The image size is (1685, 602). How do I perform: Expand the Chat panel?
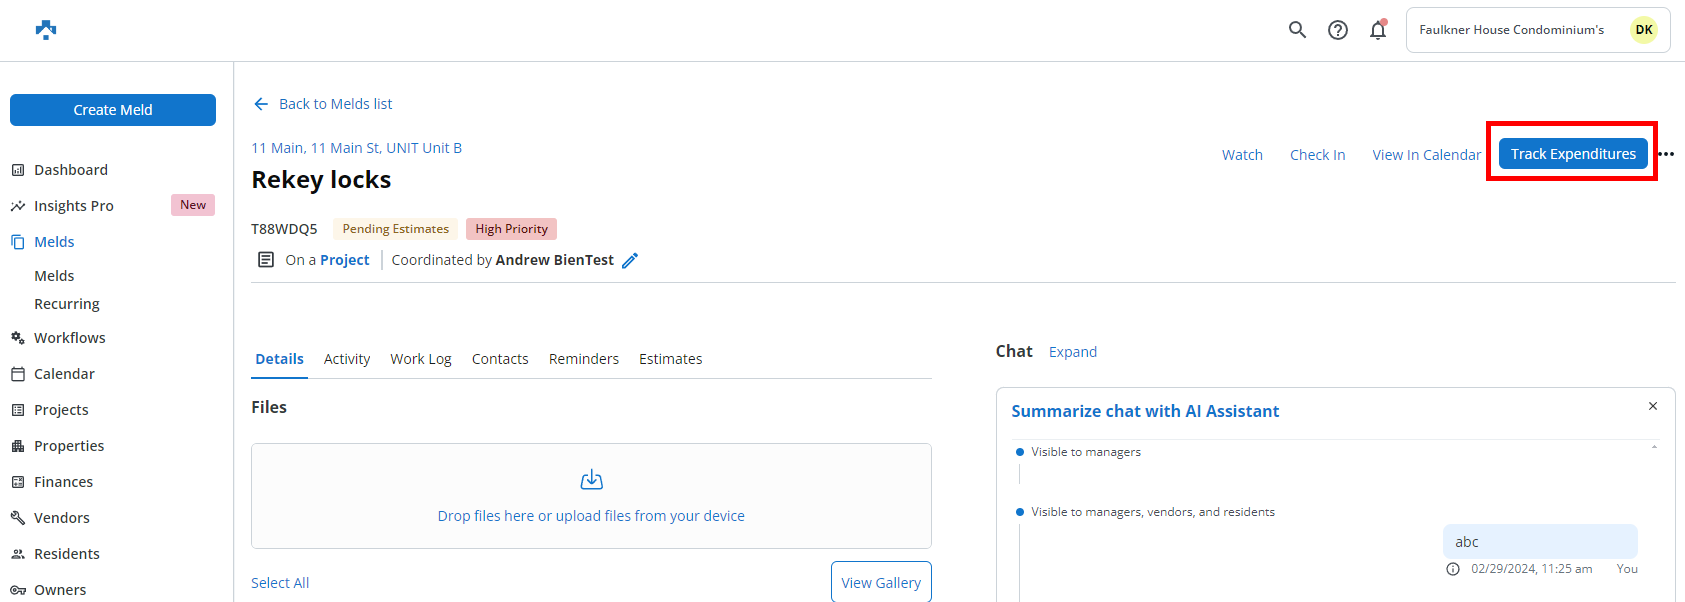coord(1072,352)
